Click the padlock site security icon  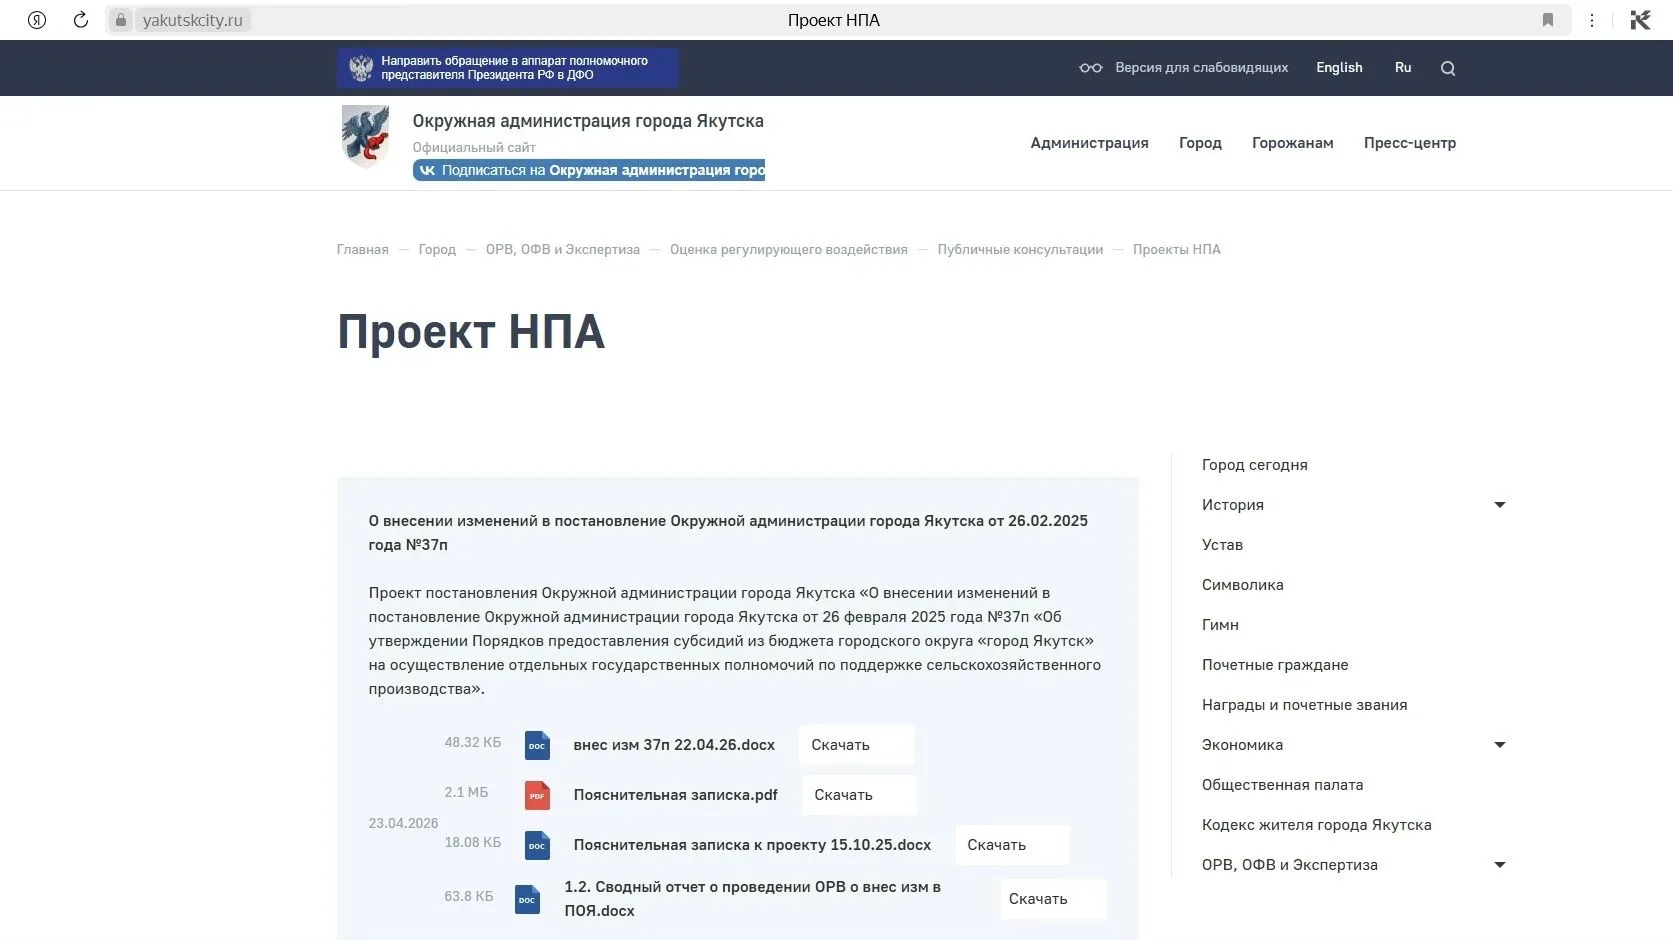tap(121, 20)
